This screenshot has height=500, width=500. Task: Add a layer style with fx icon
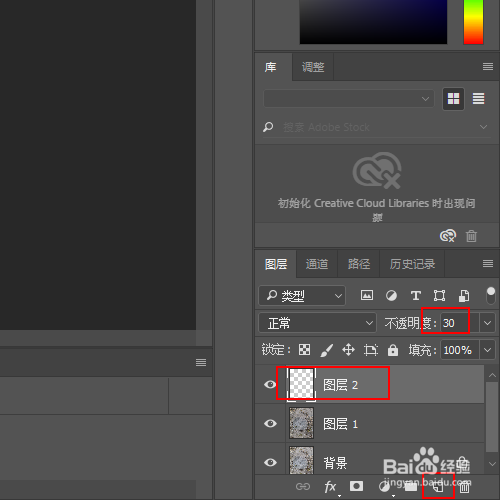point(330,487)
